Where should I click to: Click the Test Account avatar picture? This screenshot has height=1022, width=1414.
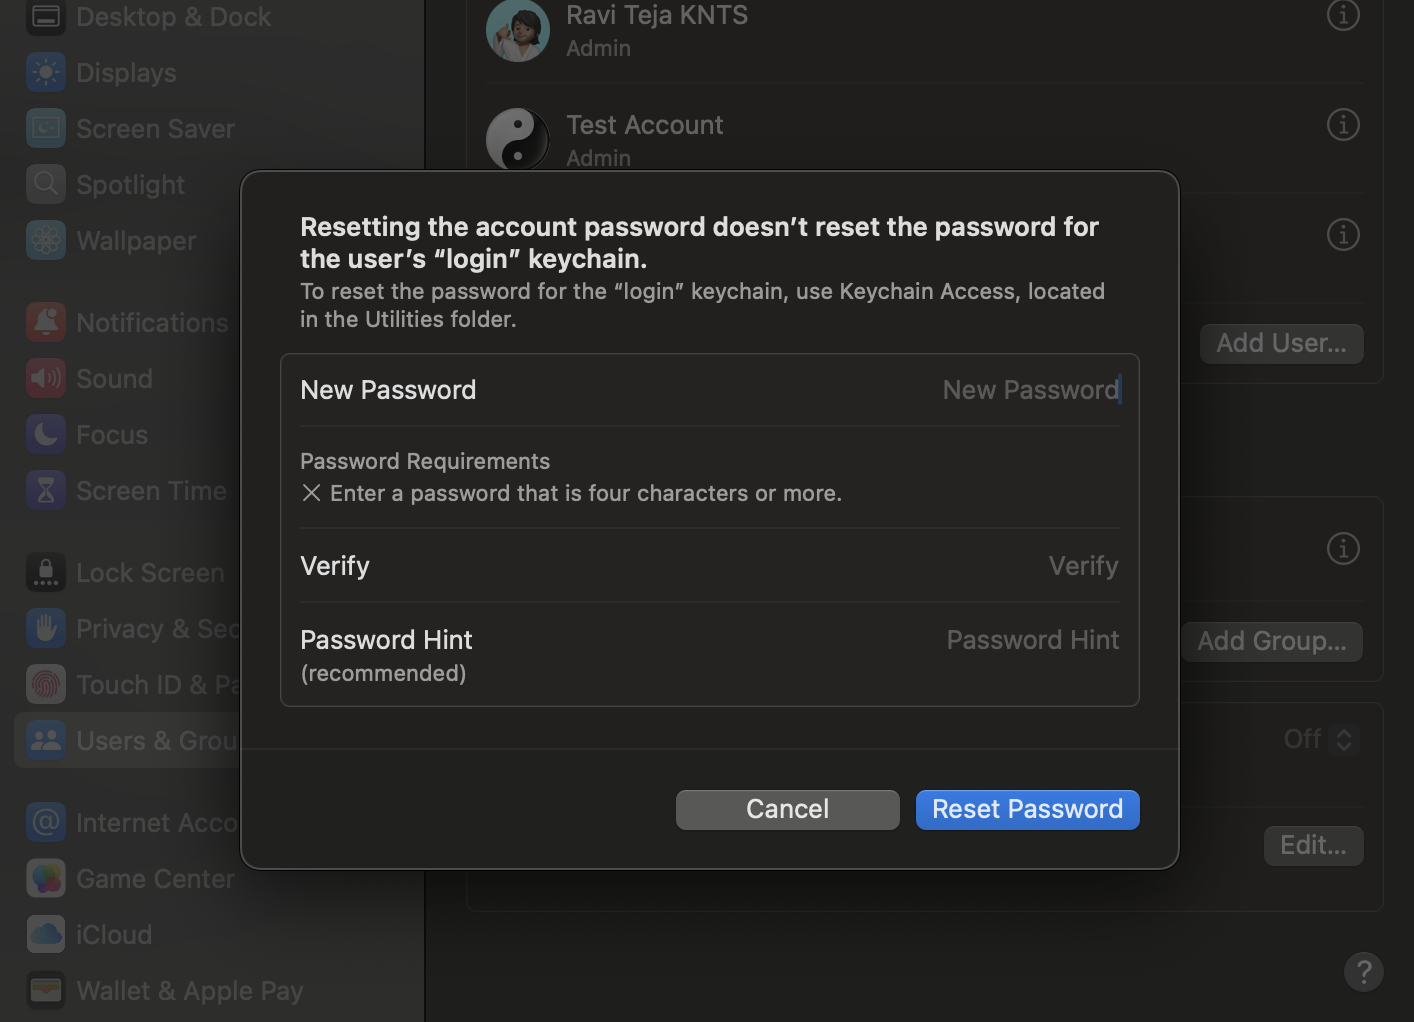[518, 139]
